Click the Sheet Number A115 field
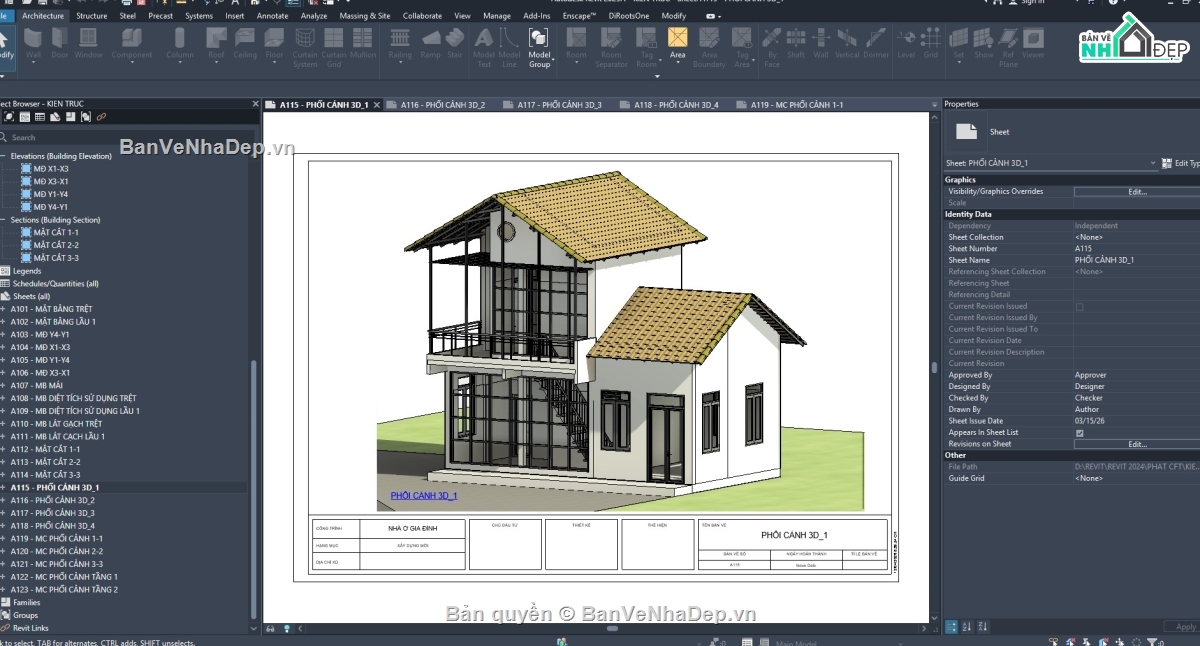The width and height of the screenshot is (1200, 646). [1137, 249]
